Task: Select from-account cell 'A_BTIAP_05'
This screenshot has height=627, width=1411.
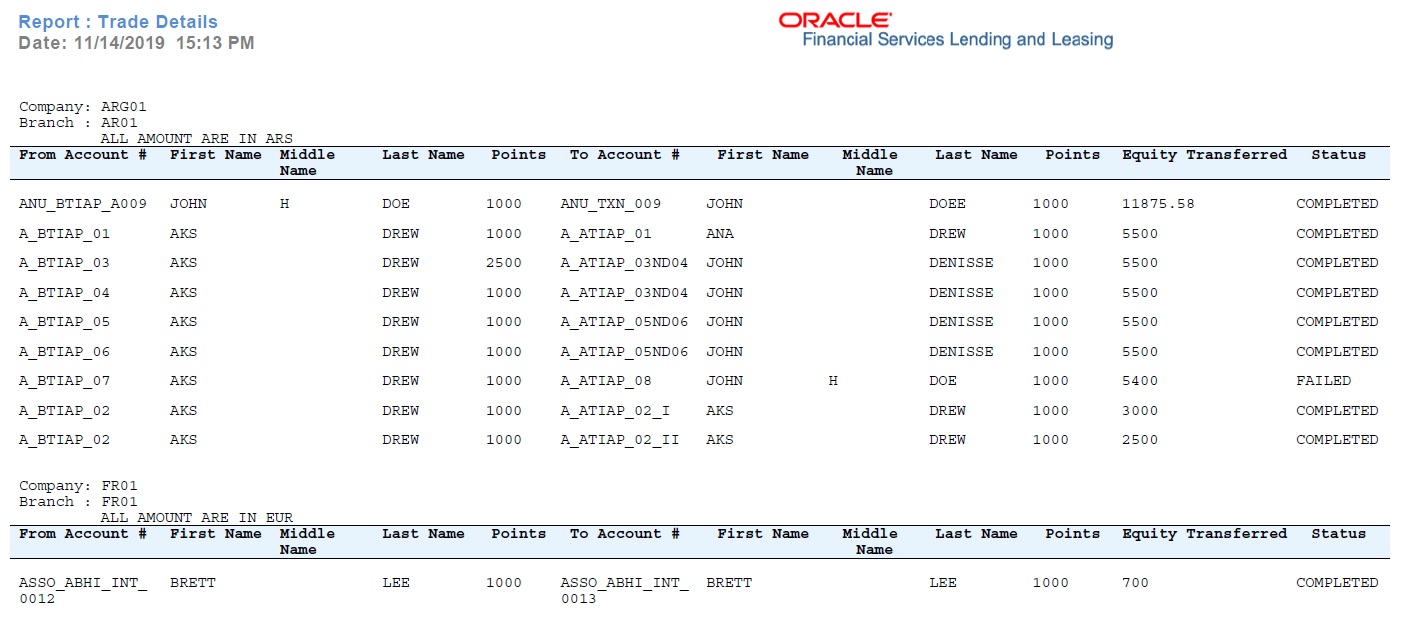Action: pyautogui.click(x=65, y=322)
